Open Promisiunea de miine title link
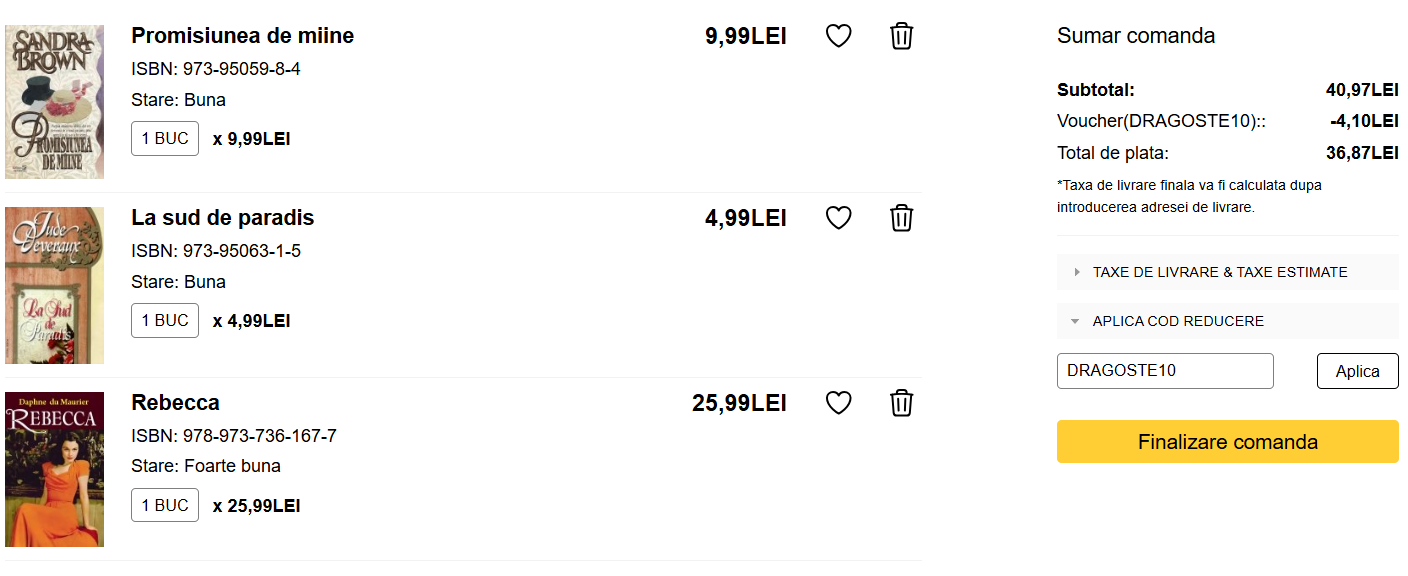The image size is (1408, 576). (242, 36)
